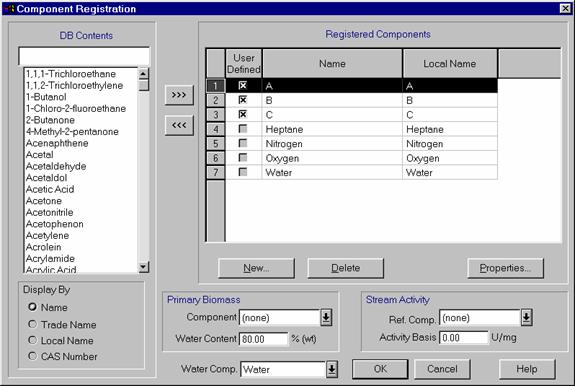Viewport: 575px width, 386px height.
Task: Open Stream Activity Ref. Comp. dropdown
Action: [x=526, y=317]
